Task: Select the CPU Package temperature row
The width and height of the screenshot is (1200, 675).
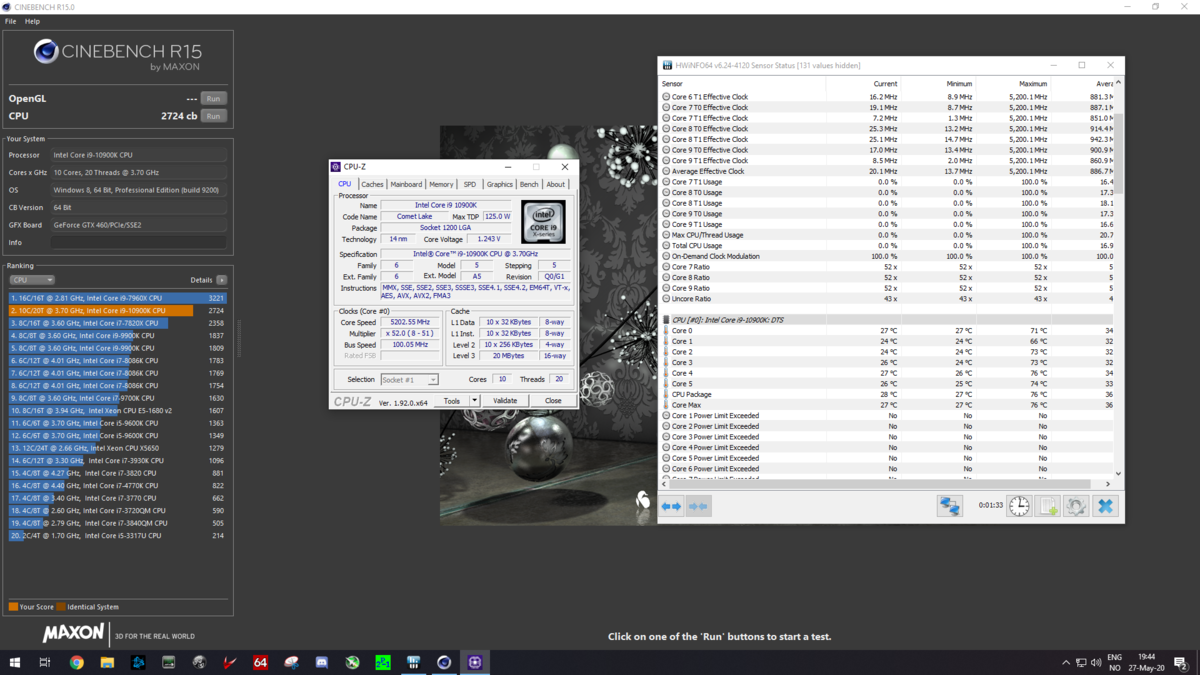Action: click(x=887, y=394)
